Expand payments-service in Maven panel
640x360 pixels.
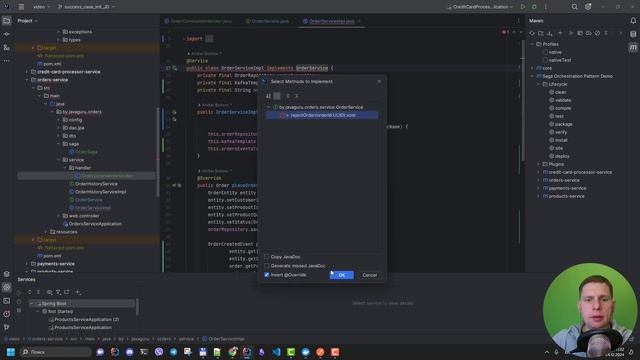tap(538, 189)
